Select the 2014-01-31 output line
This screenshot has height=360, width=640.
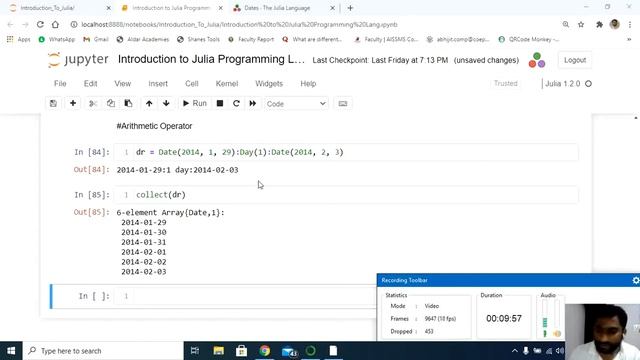(144, 242)
